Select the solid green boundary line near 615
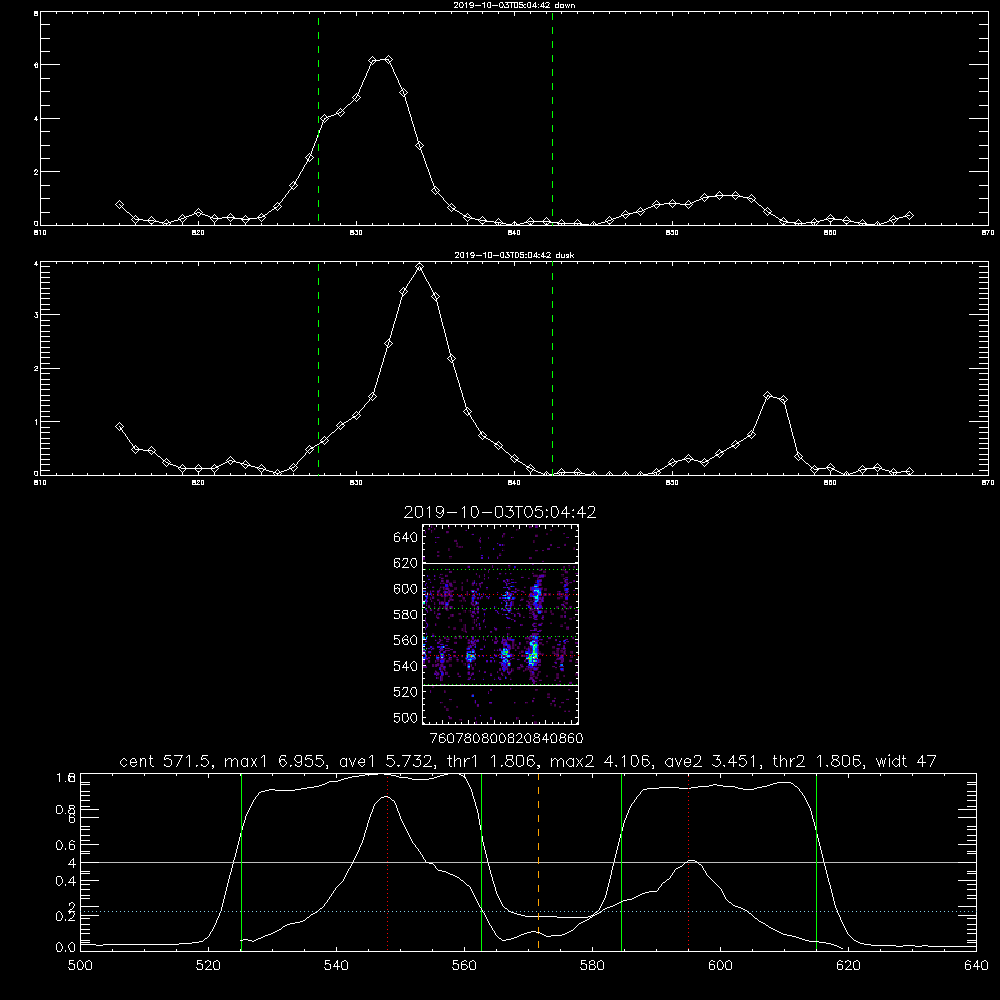This screenshot has height=1000, width=1000. pos(816,861)
